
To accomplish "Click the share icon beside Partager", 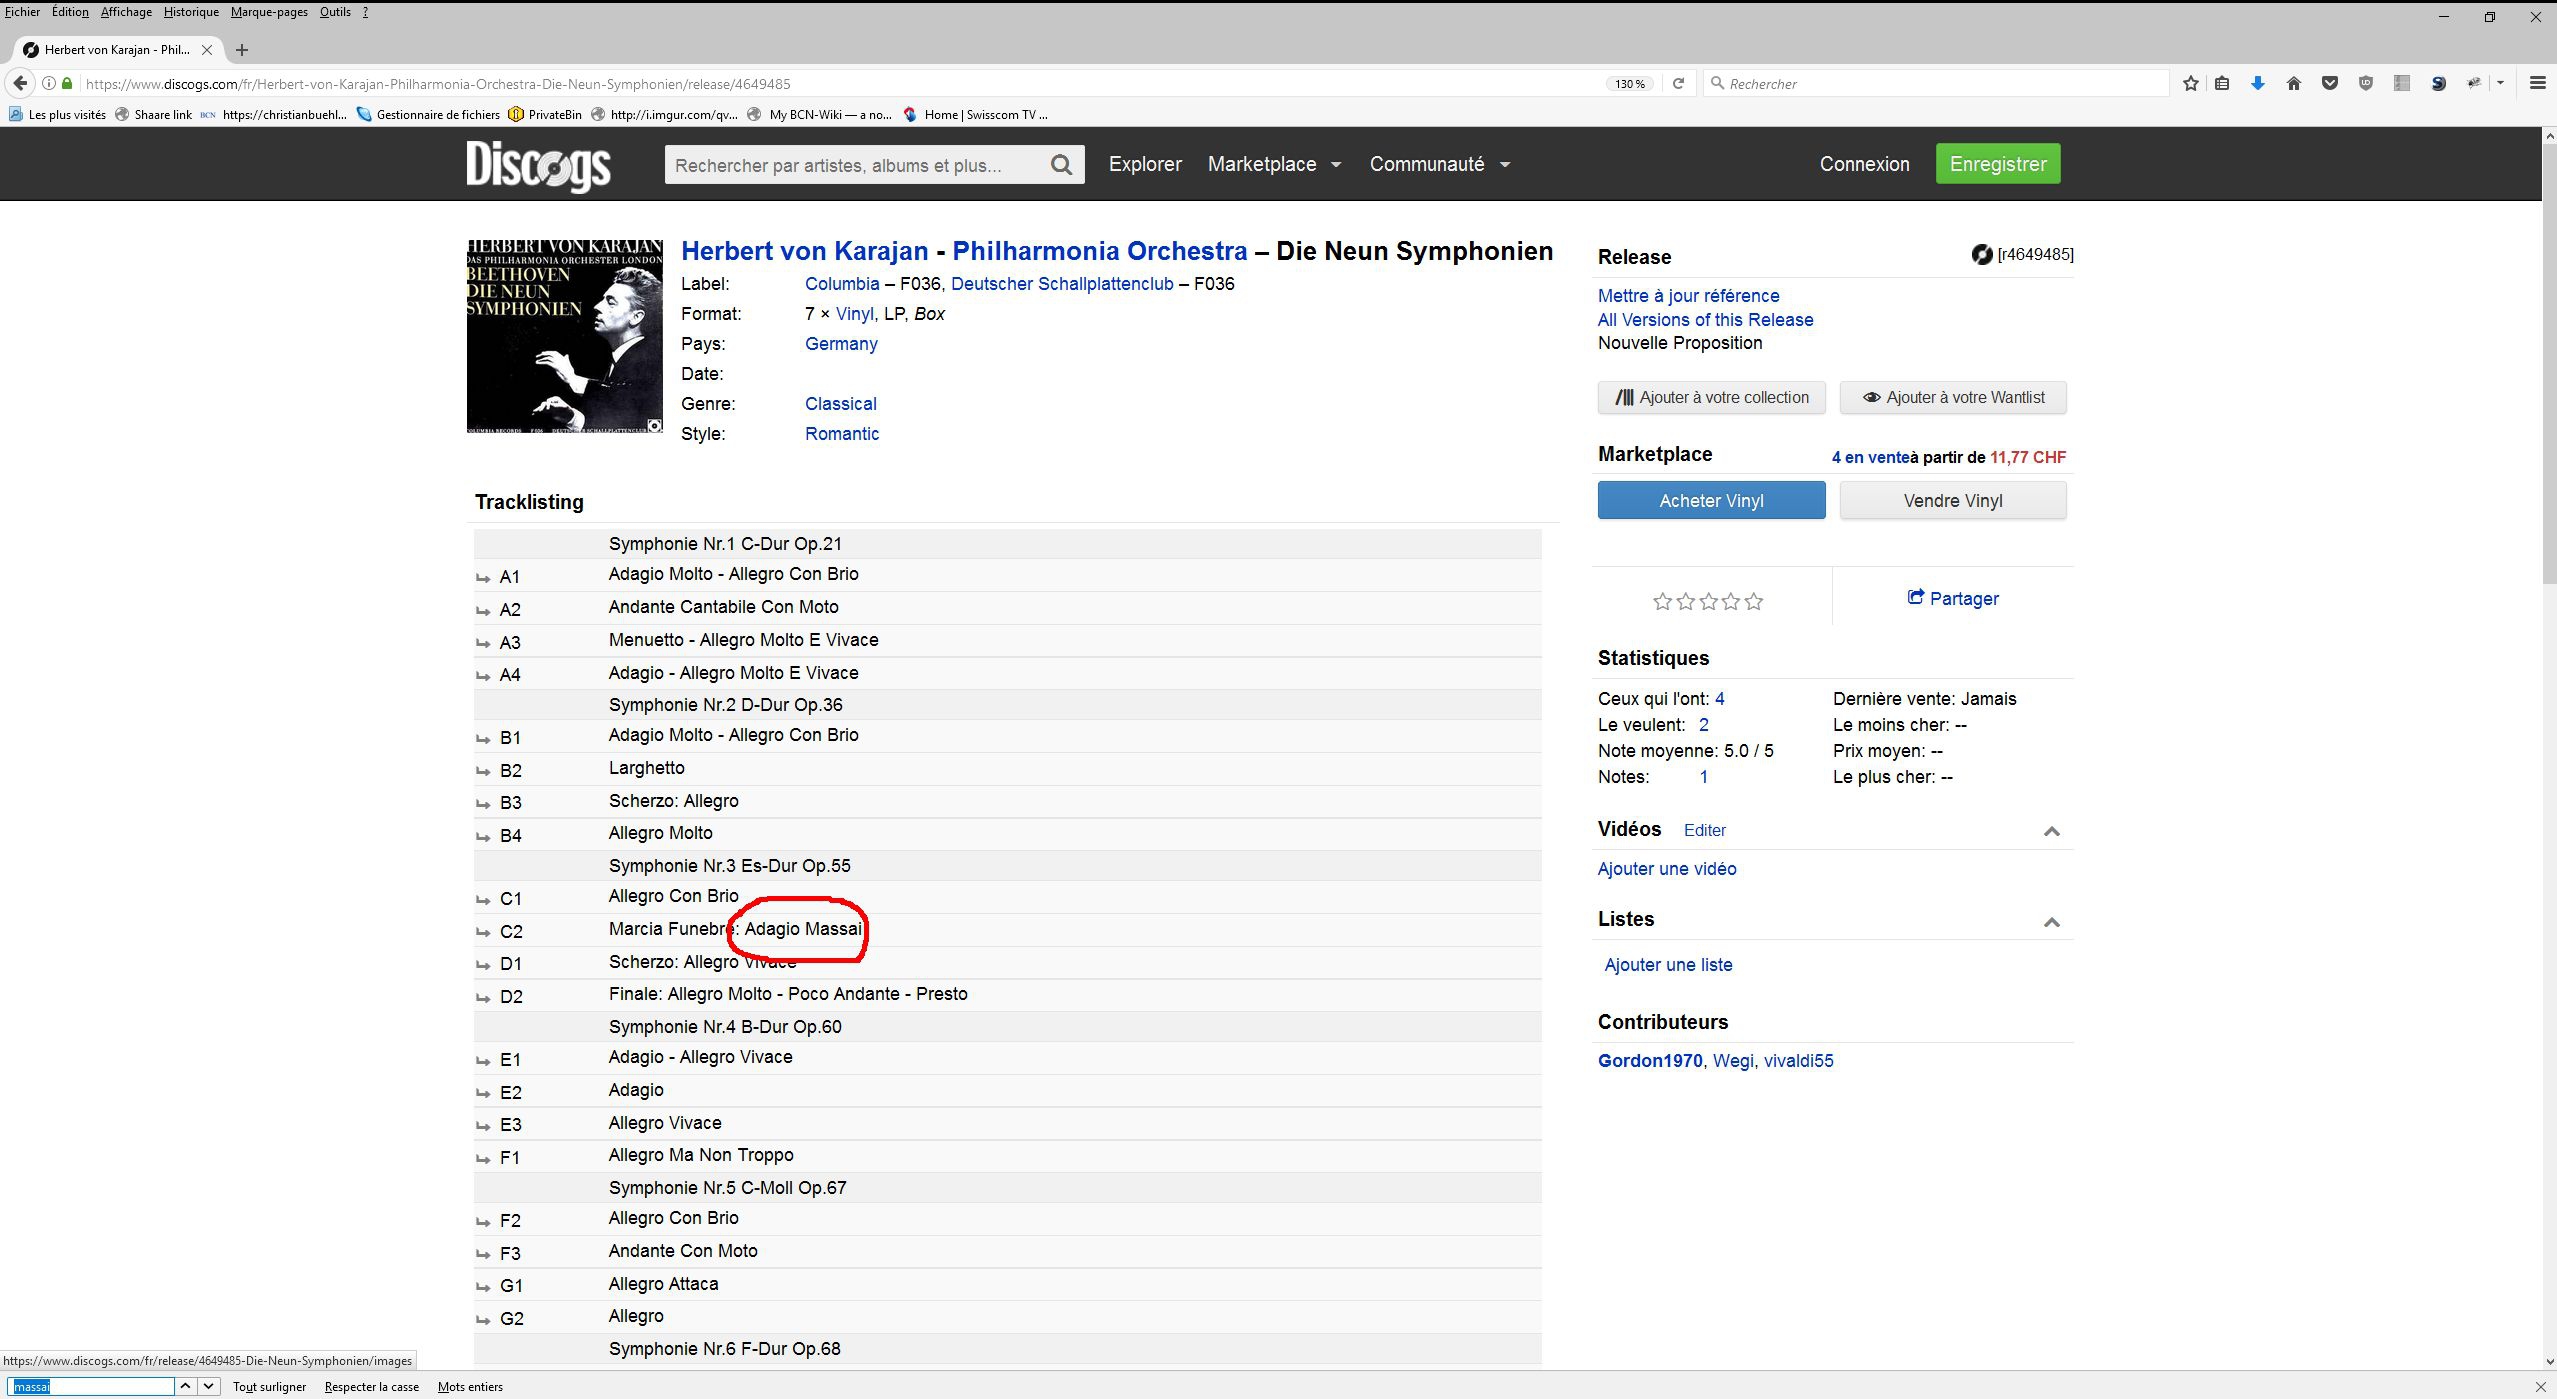I will point(1916,597).
